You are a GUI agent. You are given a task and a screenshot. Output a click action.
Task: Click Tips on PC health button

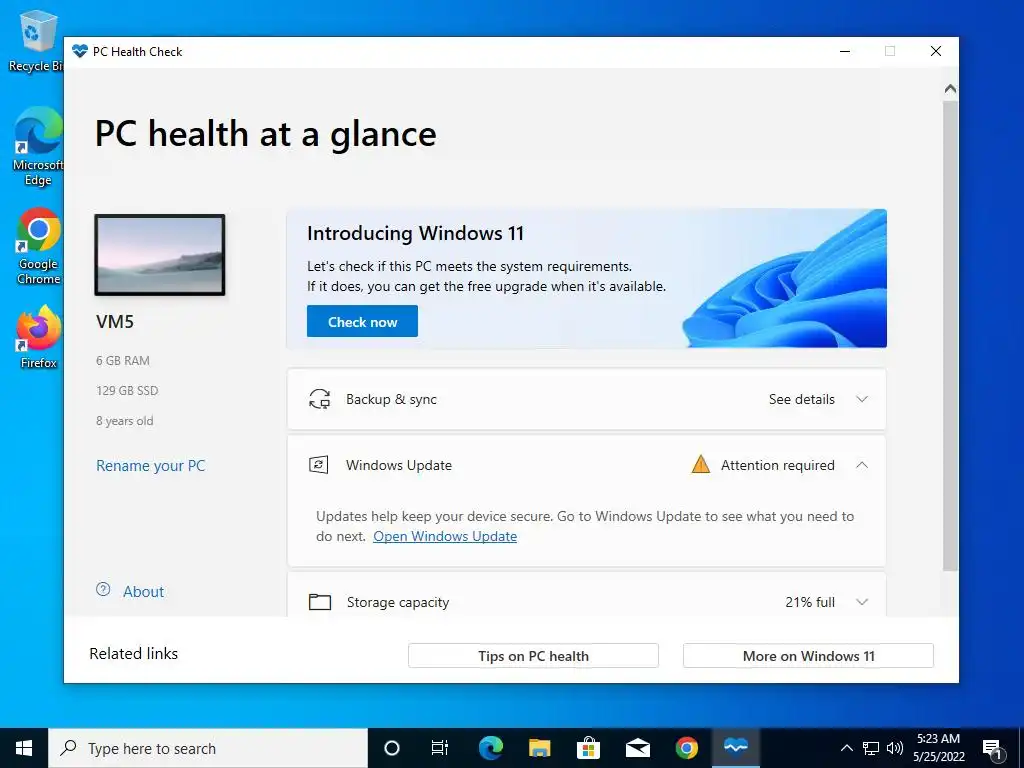point(533,656)
